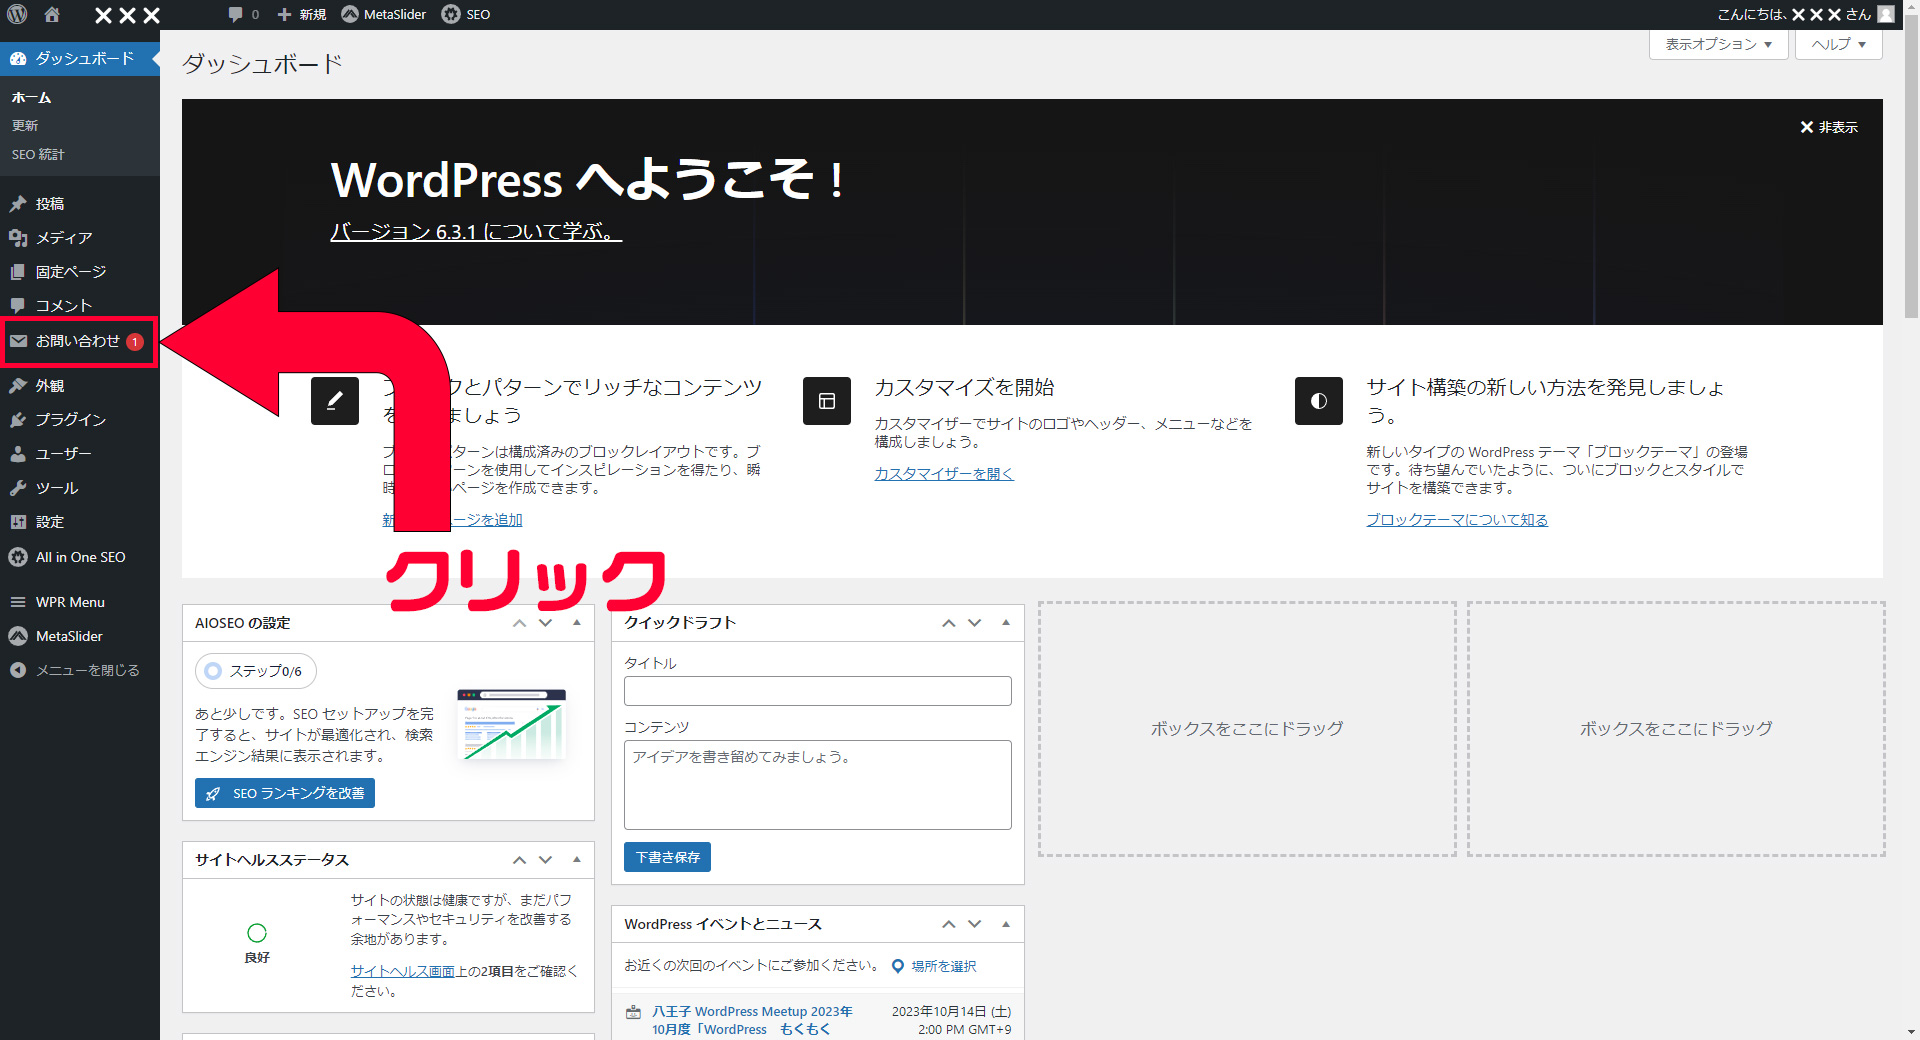Click the メディア icon

point(18,238)
